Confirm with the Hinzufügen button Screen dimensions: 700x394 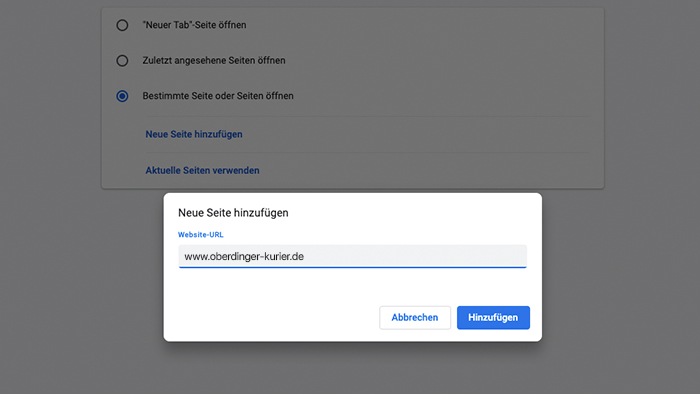click(493, 318)
